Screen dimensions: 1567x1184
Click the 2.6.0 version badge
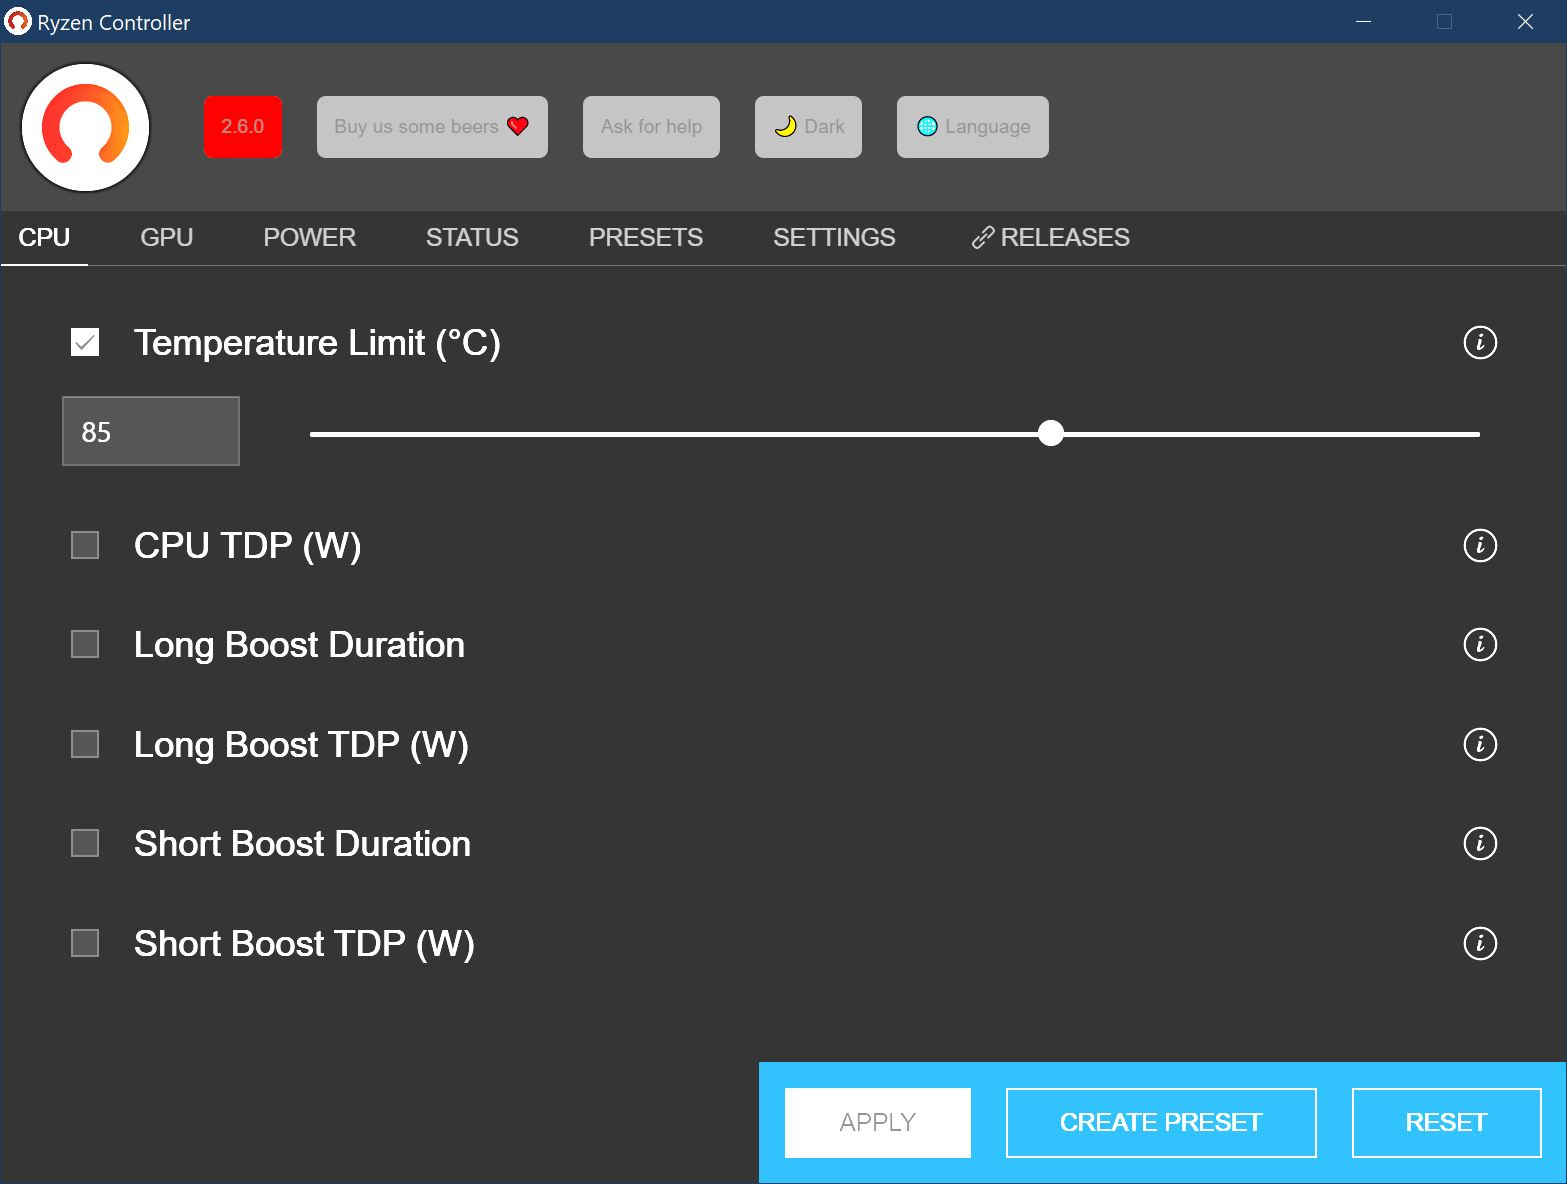(243, 127)
